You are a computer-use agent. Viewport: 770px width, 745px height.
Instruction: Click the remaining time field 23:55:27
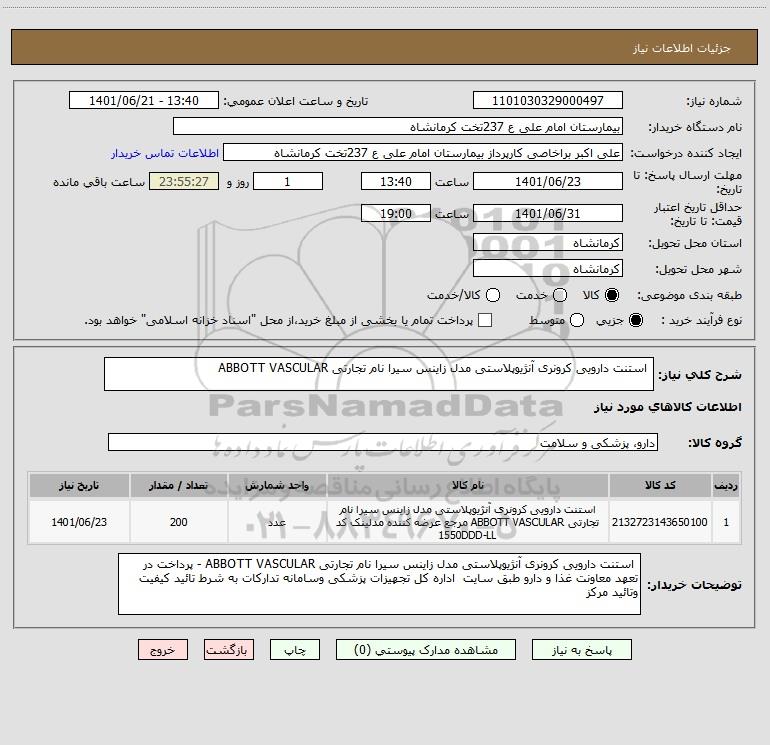click(184, 181)
